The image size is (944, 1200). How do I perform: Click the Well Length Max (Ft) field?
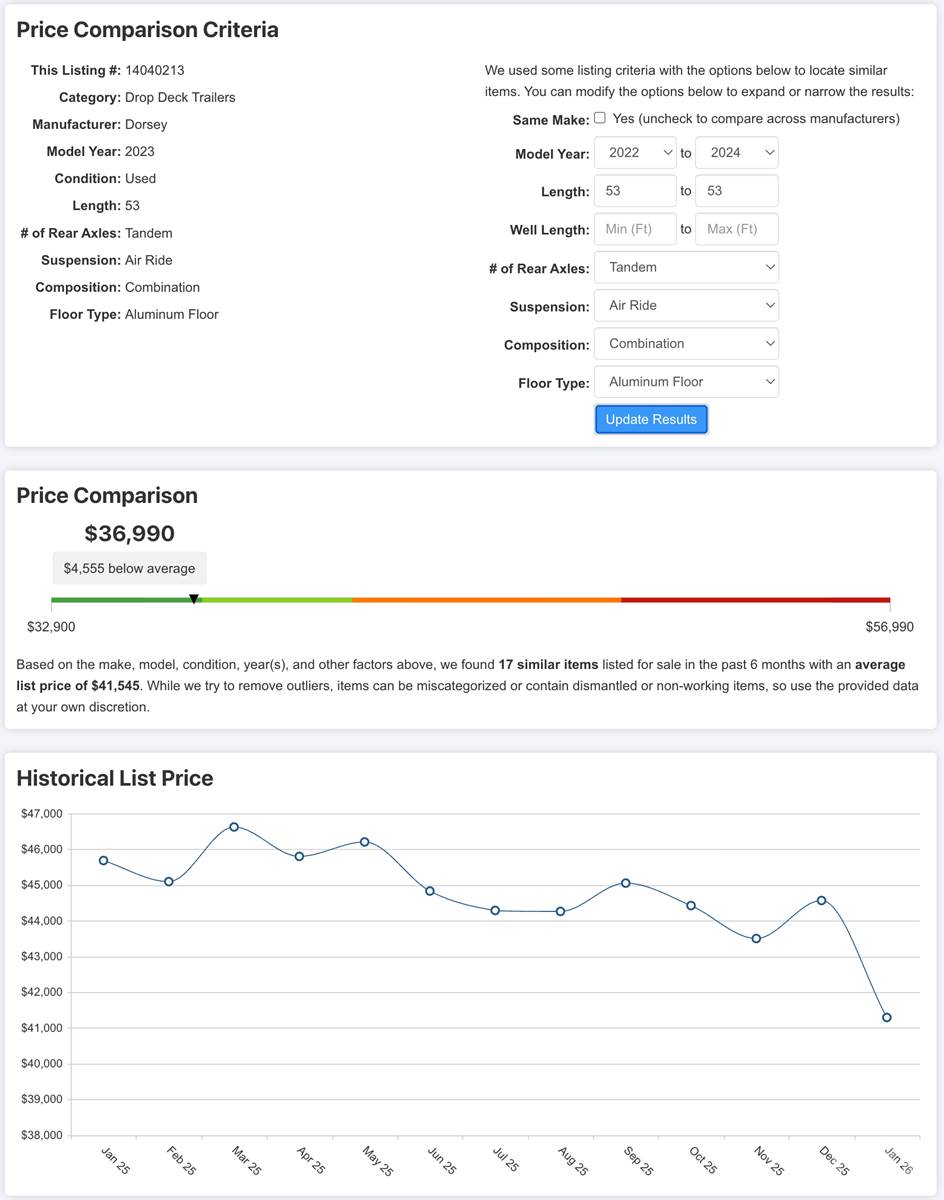pyautogui.click(x=736, y=229)
